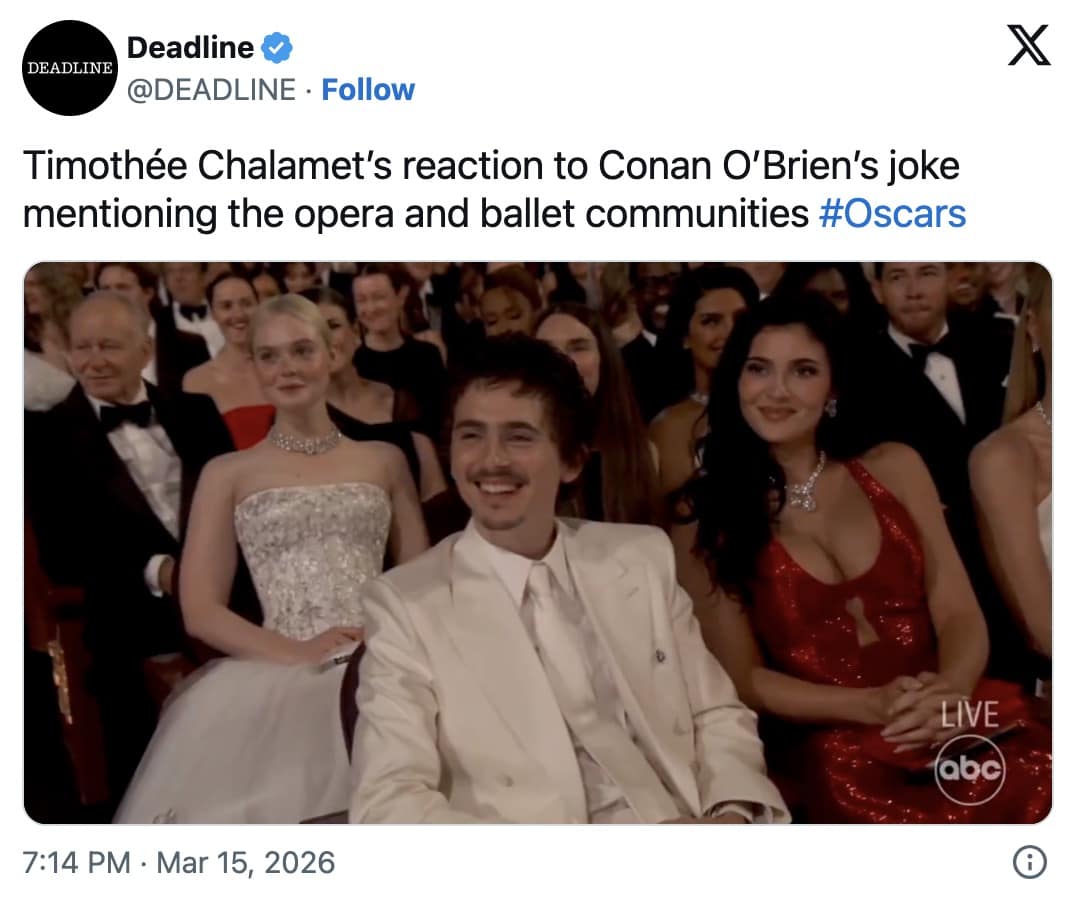Open the X logo link
Screen dimensions: 1074x900
click(x=1028, y=48)
